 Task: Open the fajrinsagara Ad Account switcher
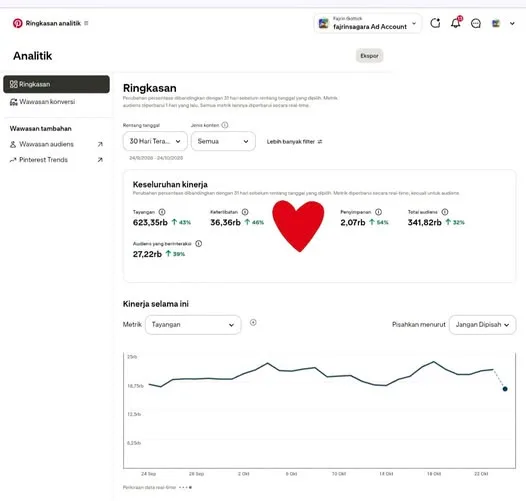tap(368, 23)
